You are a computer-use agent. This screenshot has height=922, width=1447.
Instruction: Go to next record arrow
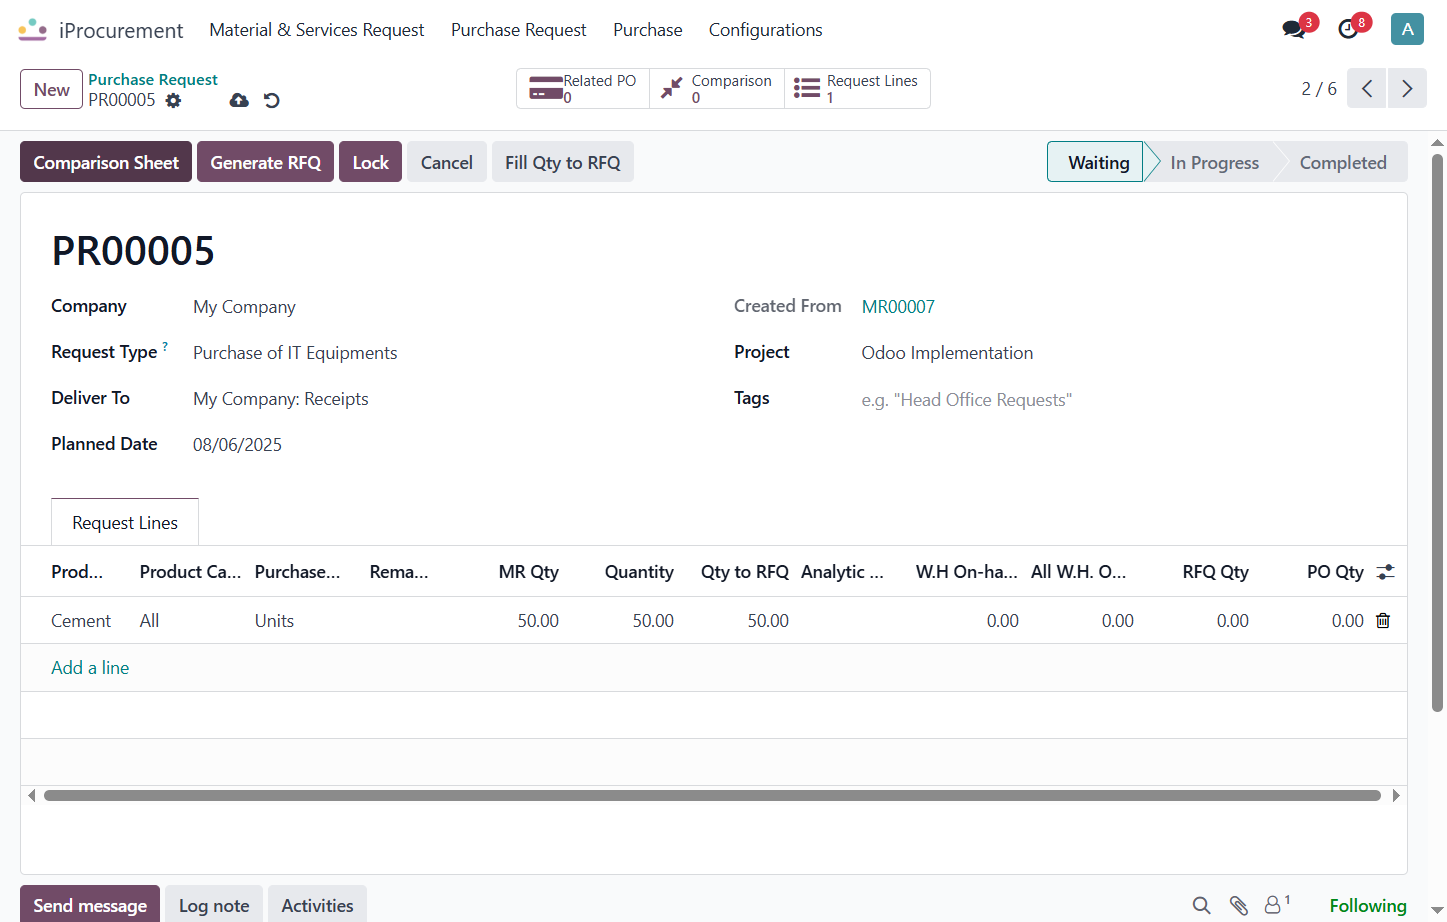tap(1407, 88)
